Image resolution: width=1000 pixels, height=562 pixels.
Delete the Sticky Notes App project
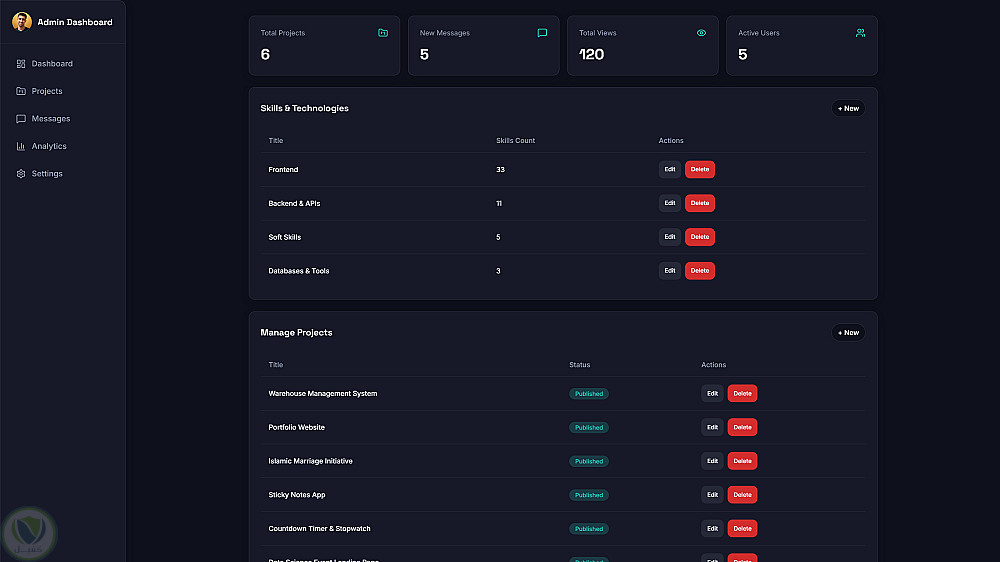[742, 495]
